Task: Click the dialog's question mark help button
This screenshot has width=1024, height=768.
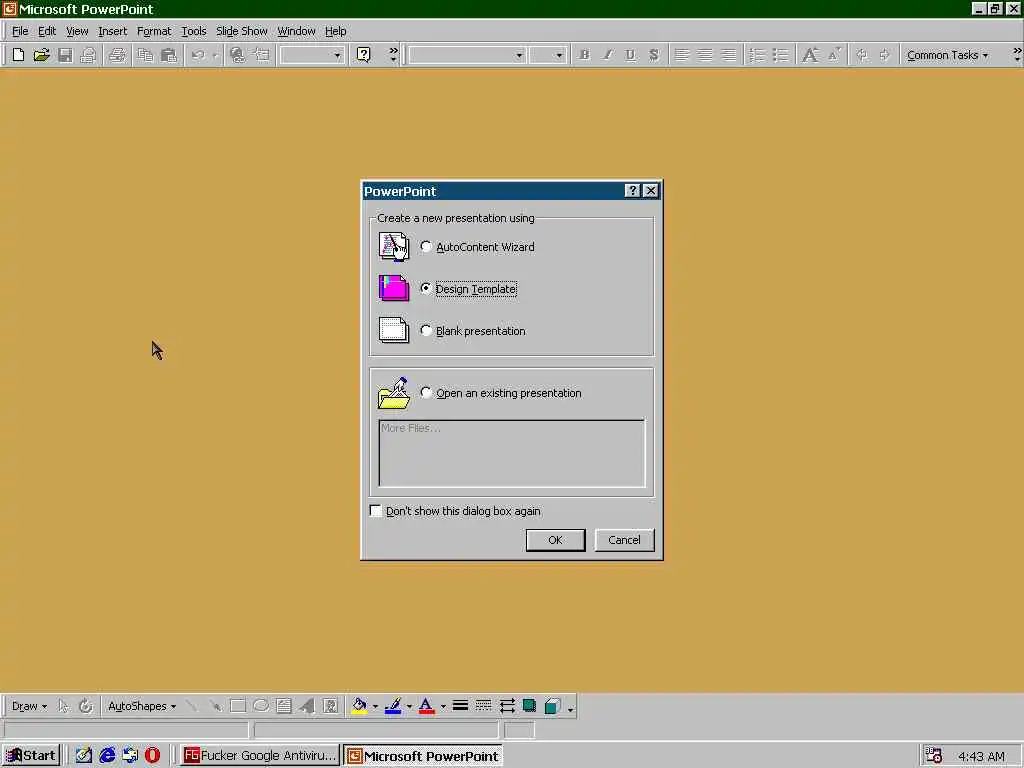Action: [632, 191]
